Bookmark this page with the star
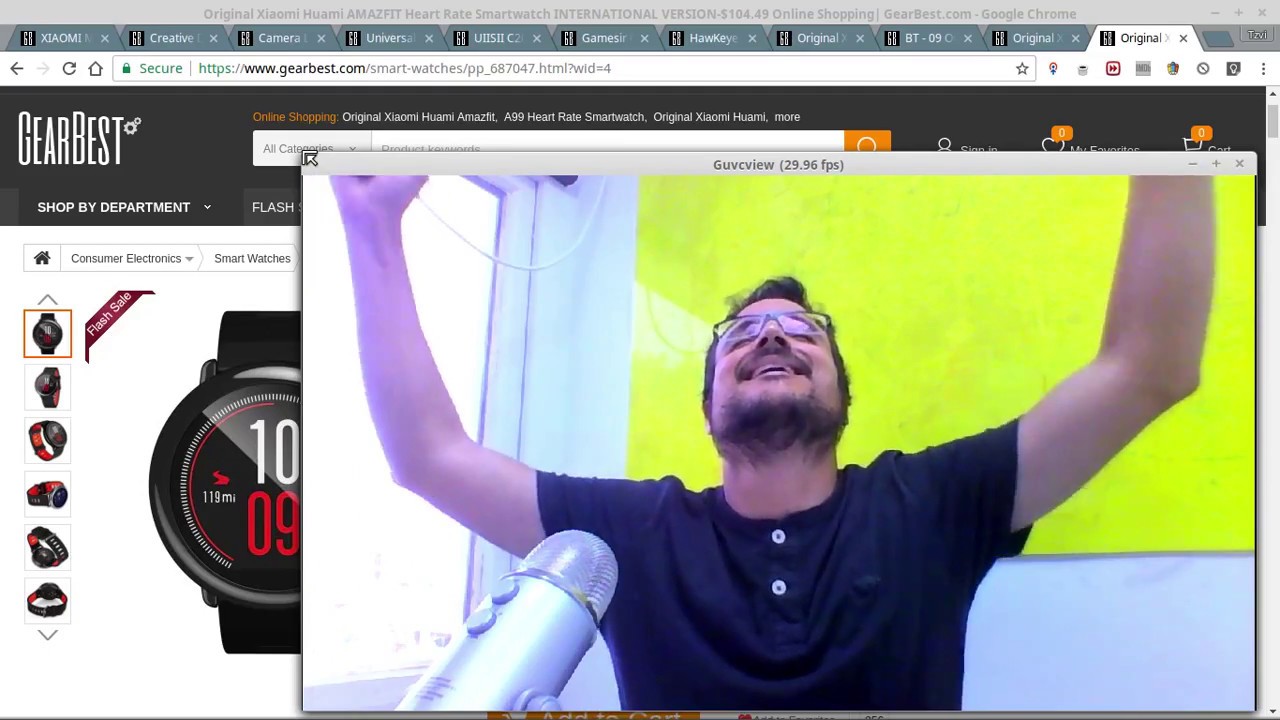 1022,68
